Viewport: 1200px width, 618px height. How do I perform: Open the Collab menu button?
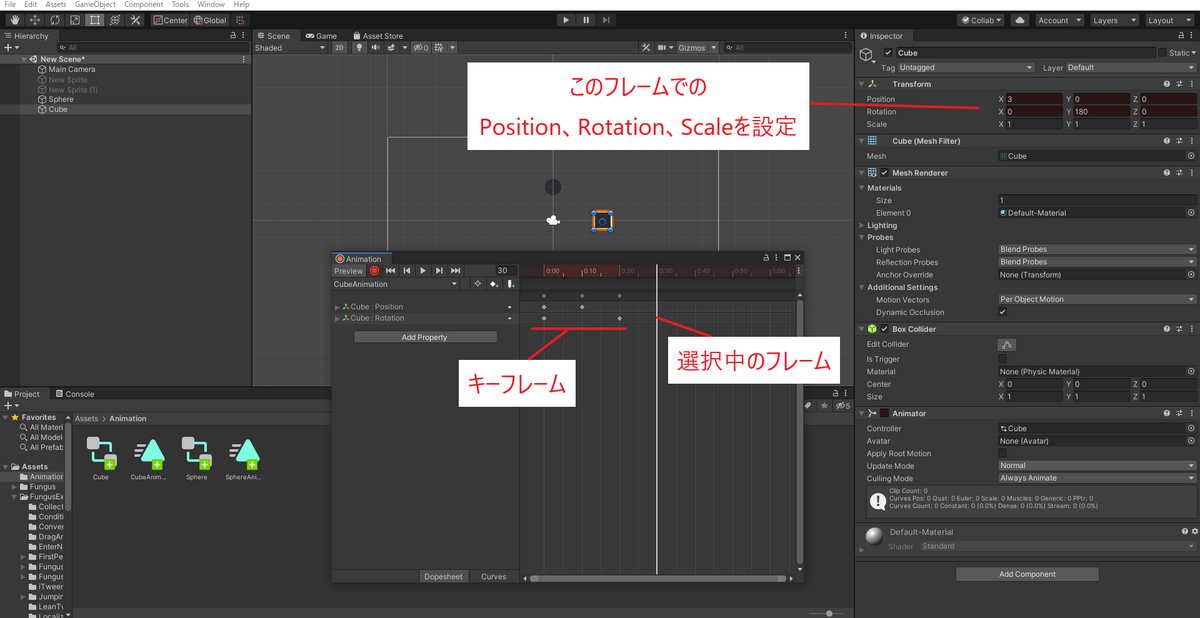click(x=982, y=20)
